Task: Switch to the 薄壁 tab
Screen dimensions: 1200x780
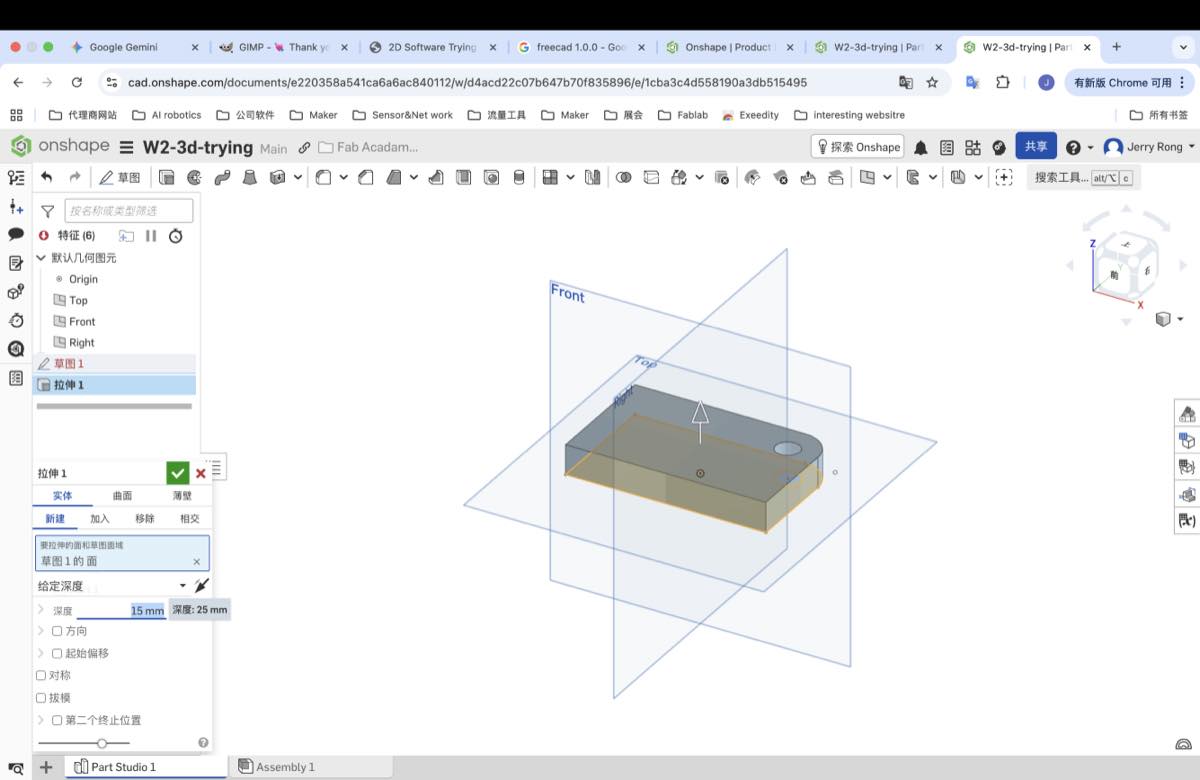Action: pos(182,495)
